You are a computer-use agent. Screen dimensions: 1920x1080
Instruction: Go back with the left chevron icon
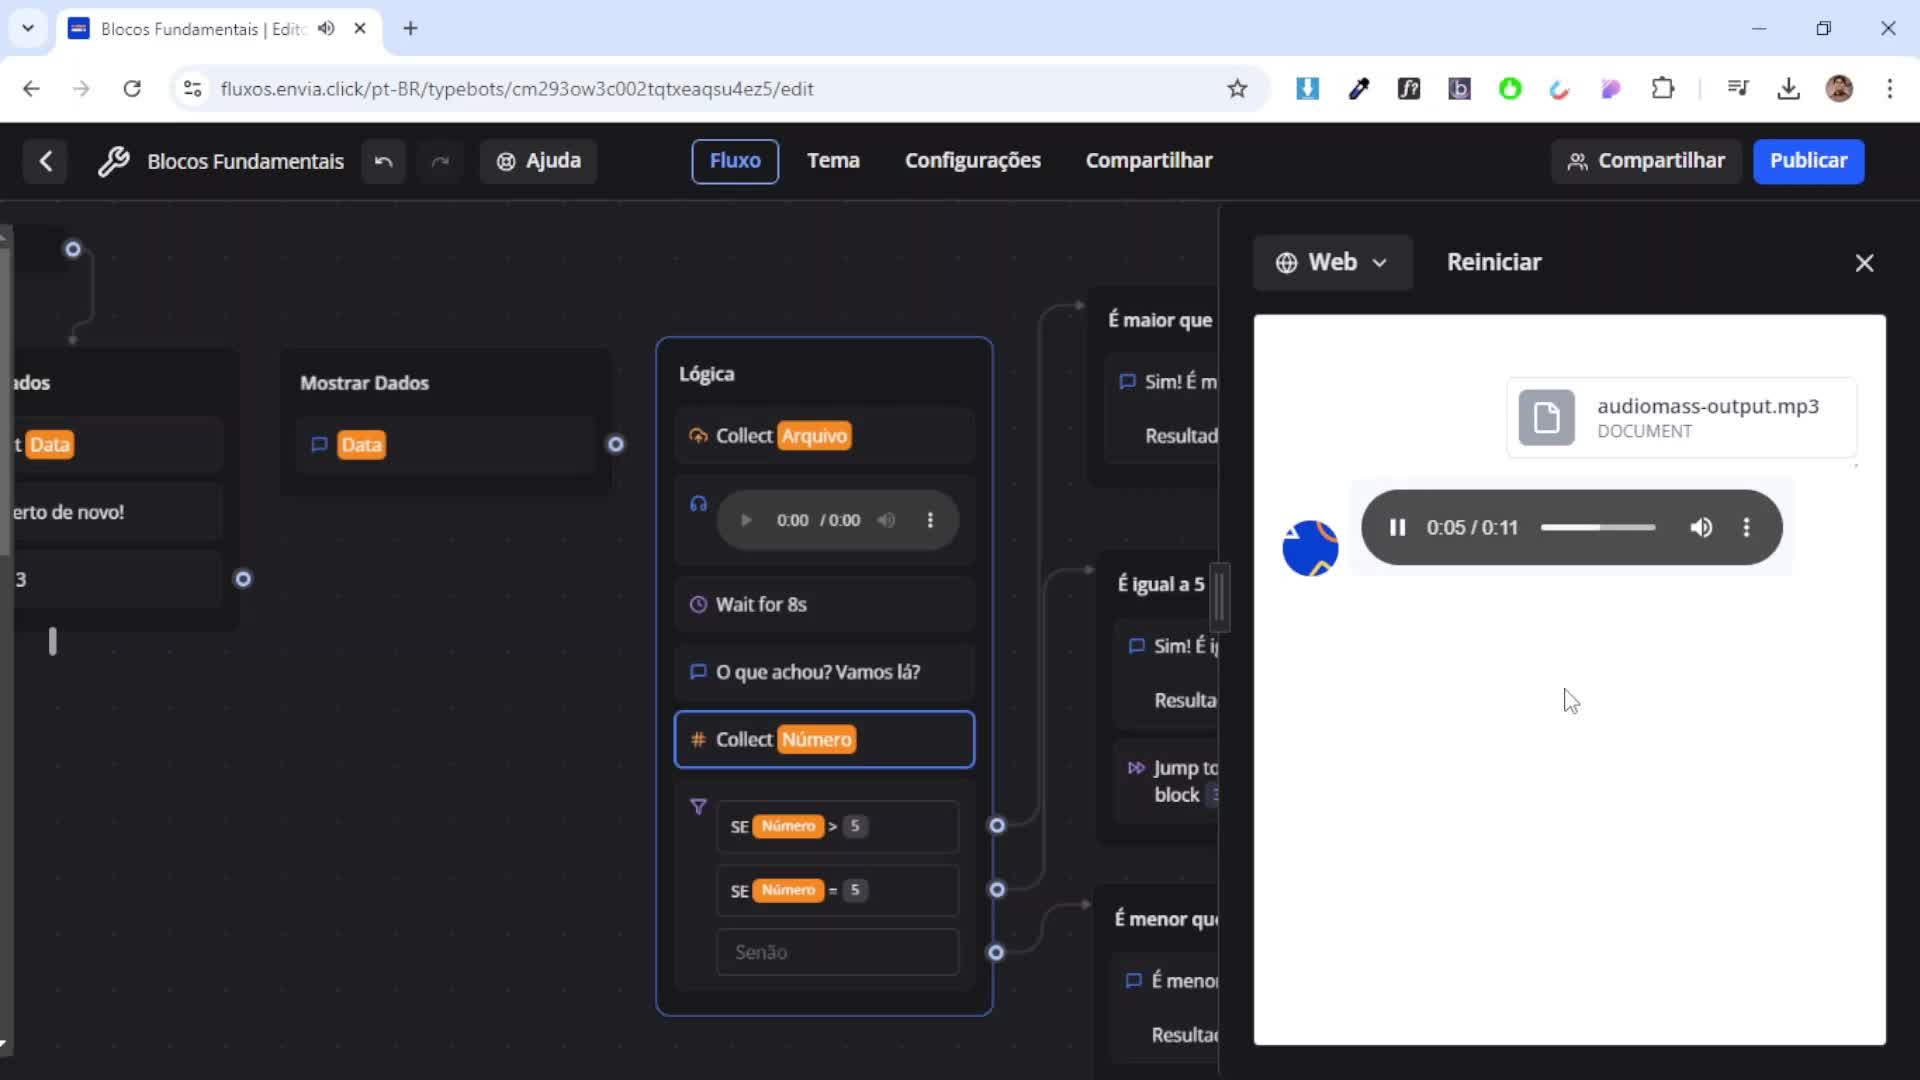pos(45,161)
